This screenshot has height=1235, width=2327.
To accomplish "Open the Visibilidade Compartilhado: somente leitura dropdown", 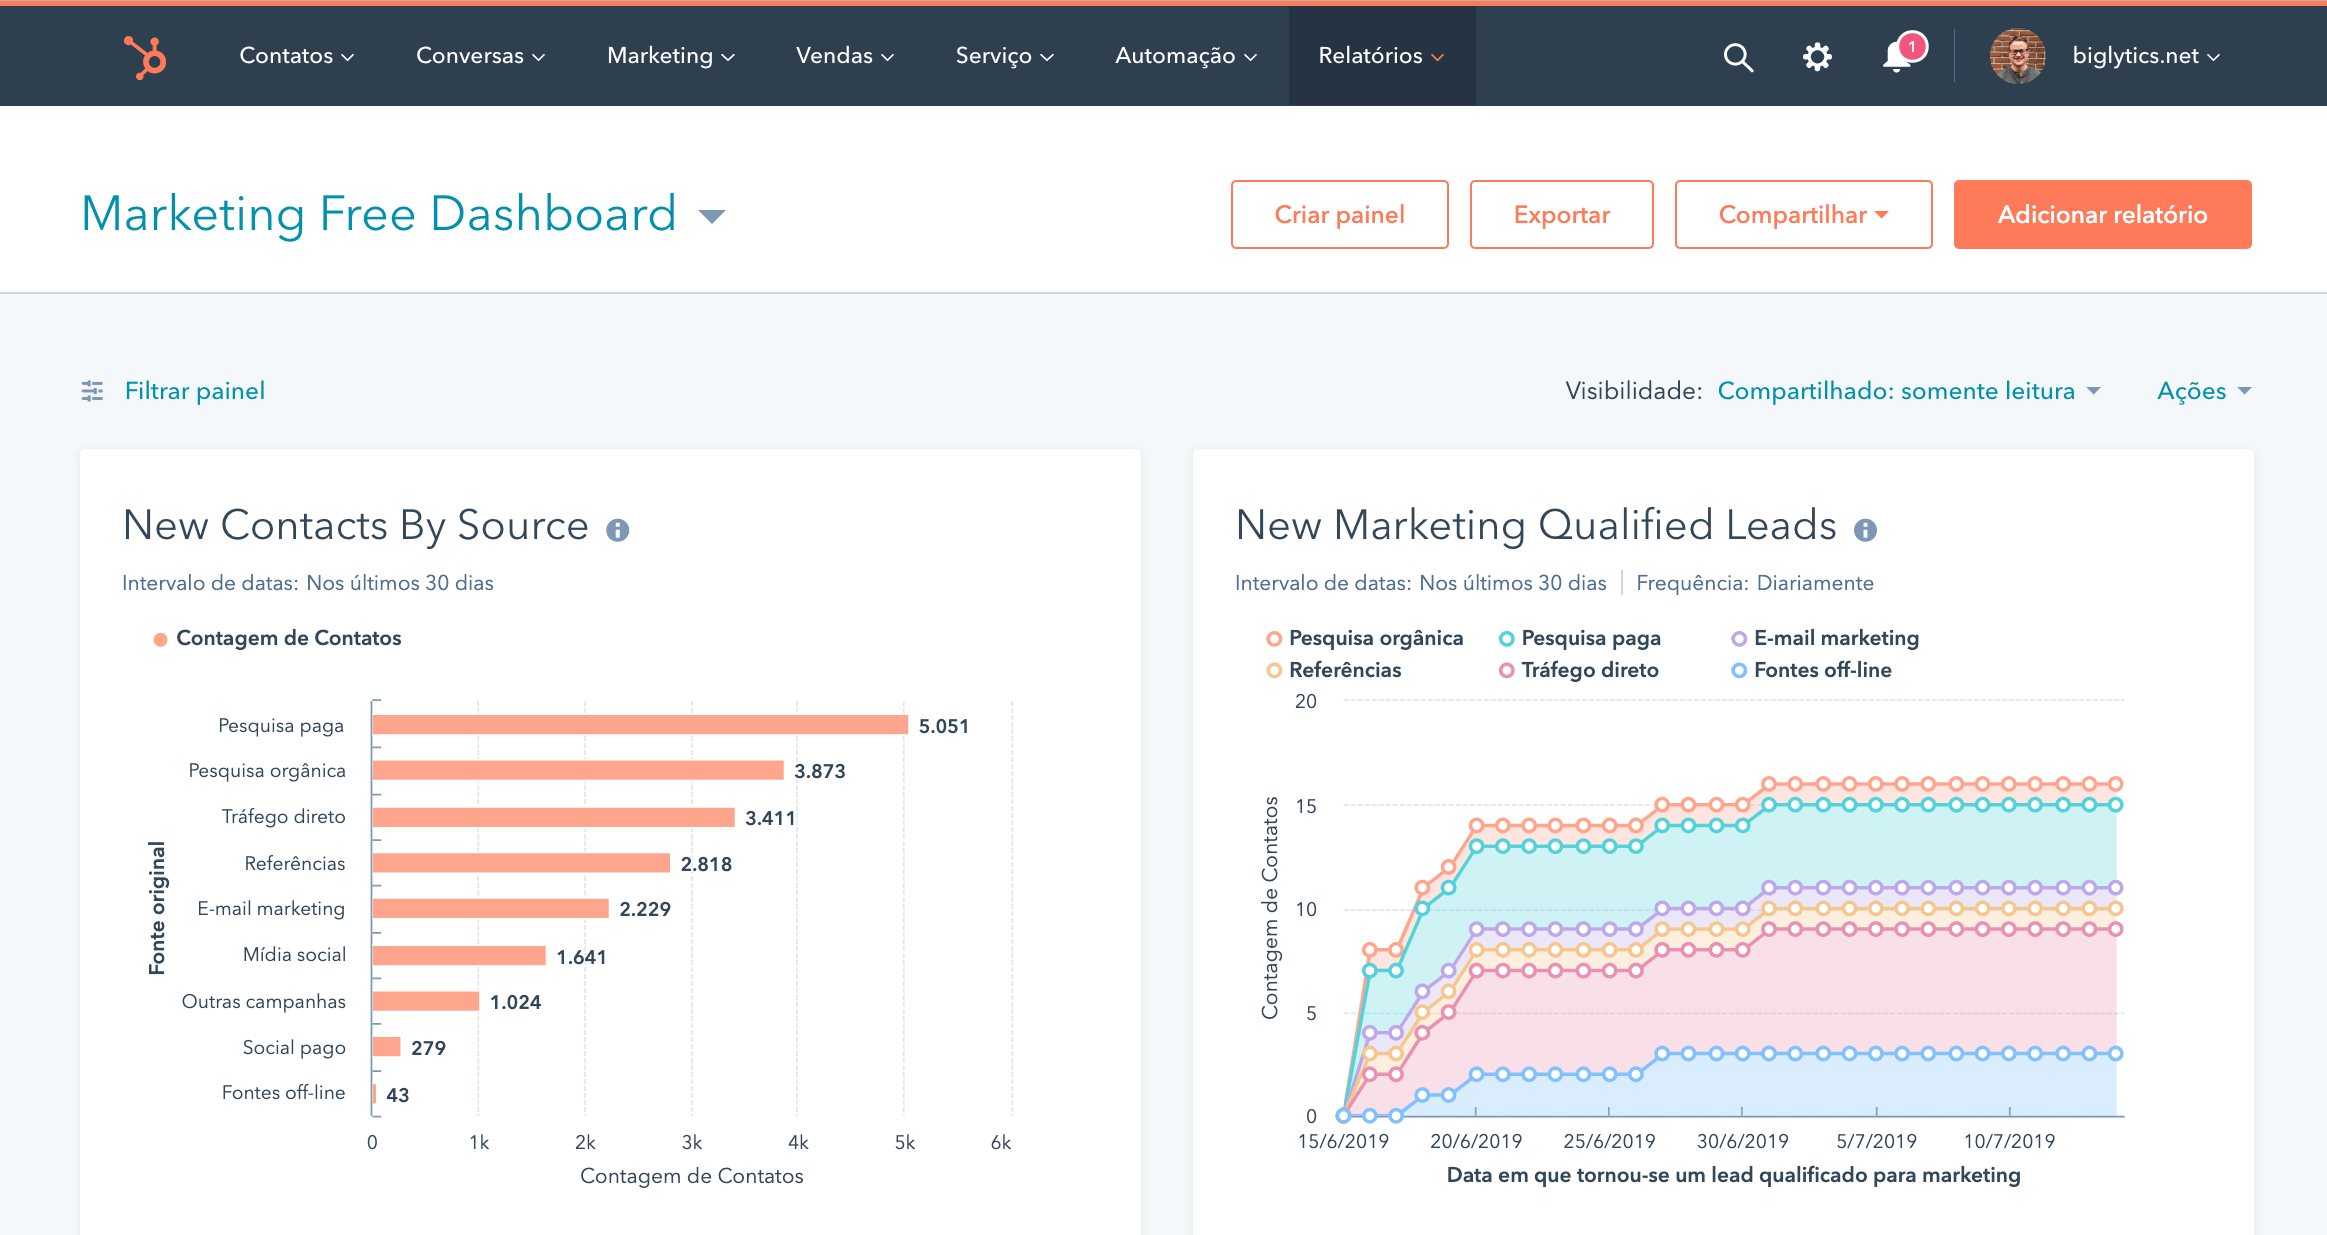I will pos(1908,391).
